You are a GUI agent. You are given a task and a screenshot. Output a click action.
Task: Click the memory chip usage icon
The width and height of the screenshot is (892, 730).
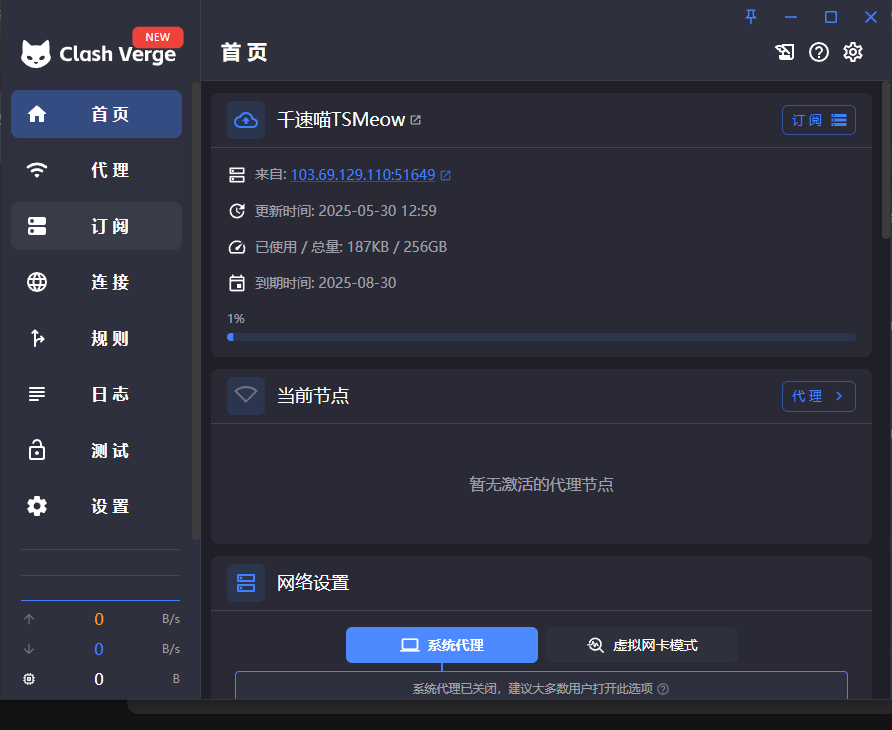click(29, 679)
